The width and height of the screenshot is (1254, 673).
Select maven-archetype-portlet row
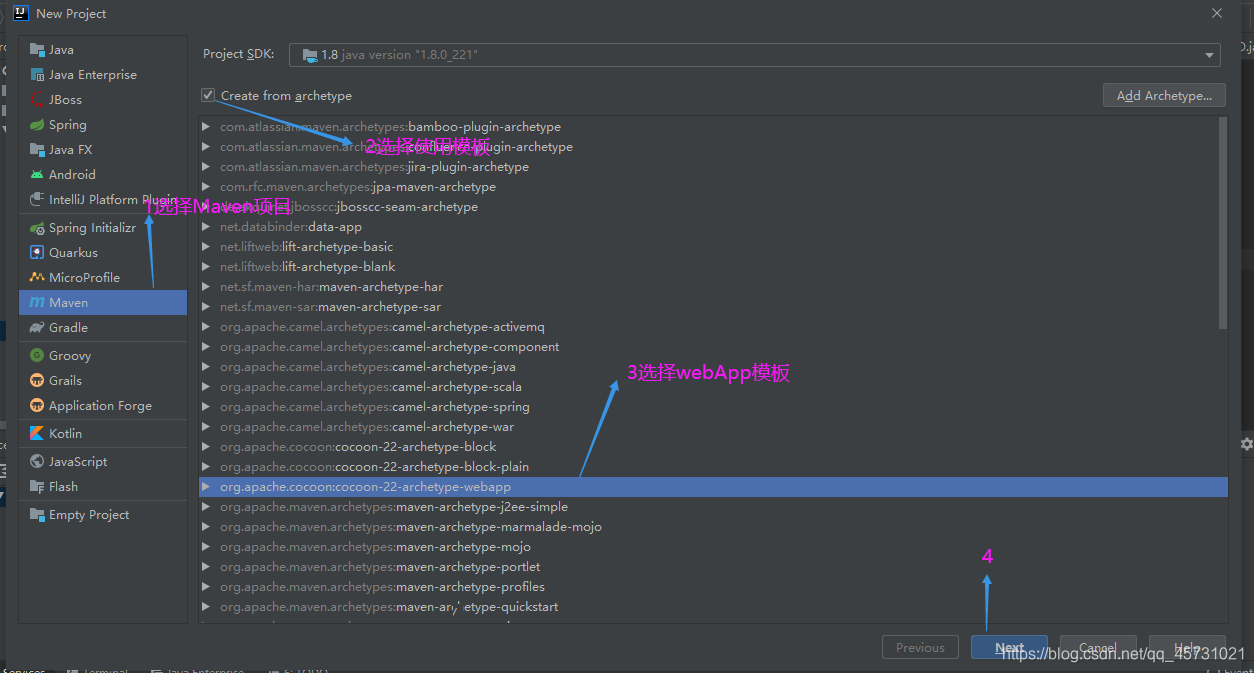coord(713,567)
